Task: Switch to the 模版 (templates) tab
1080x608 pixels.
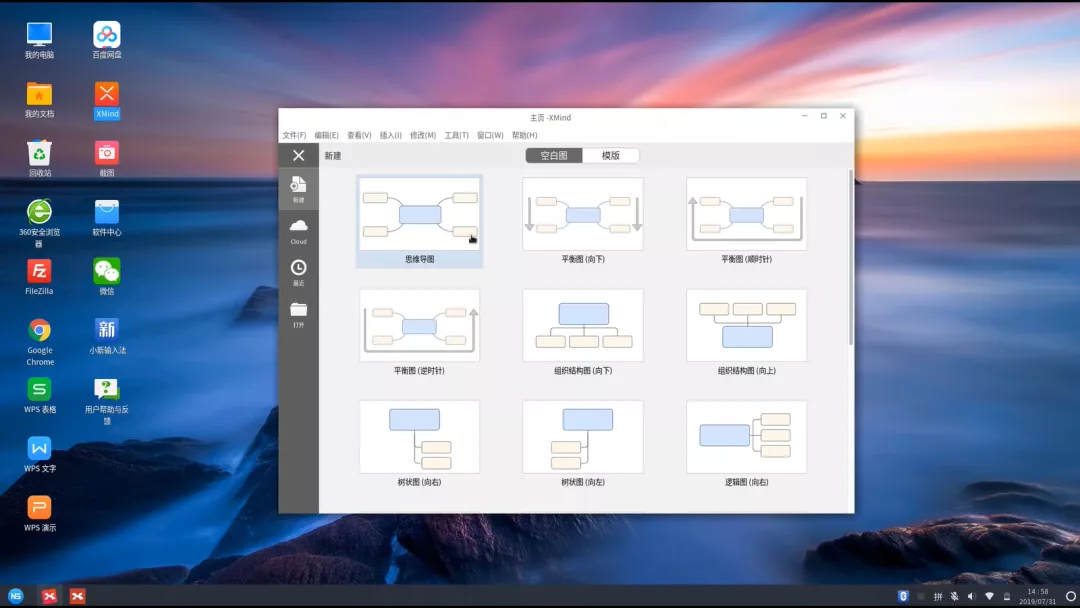Action: tap(611, 156)
